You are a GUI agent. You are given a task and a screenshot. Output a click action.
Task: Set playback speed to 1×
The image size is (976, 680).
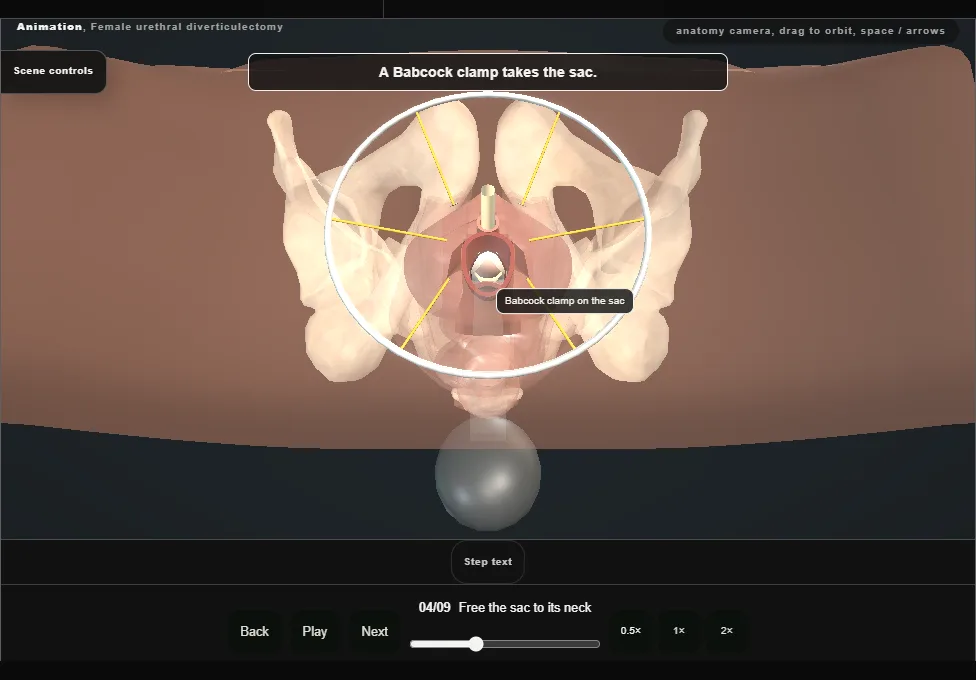(x=678, y=631)
